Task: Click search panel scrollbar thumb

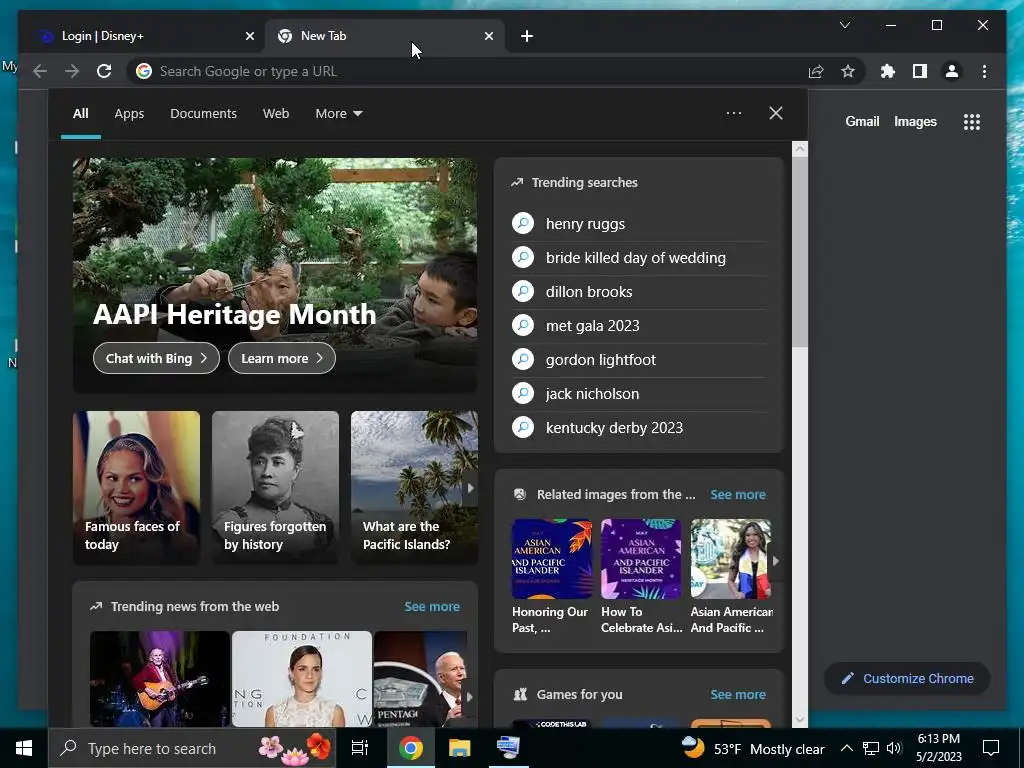Action: pos(799,252)
